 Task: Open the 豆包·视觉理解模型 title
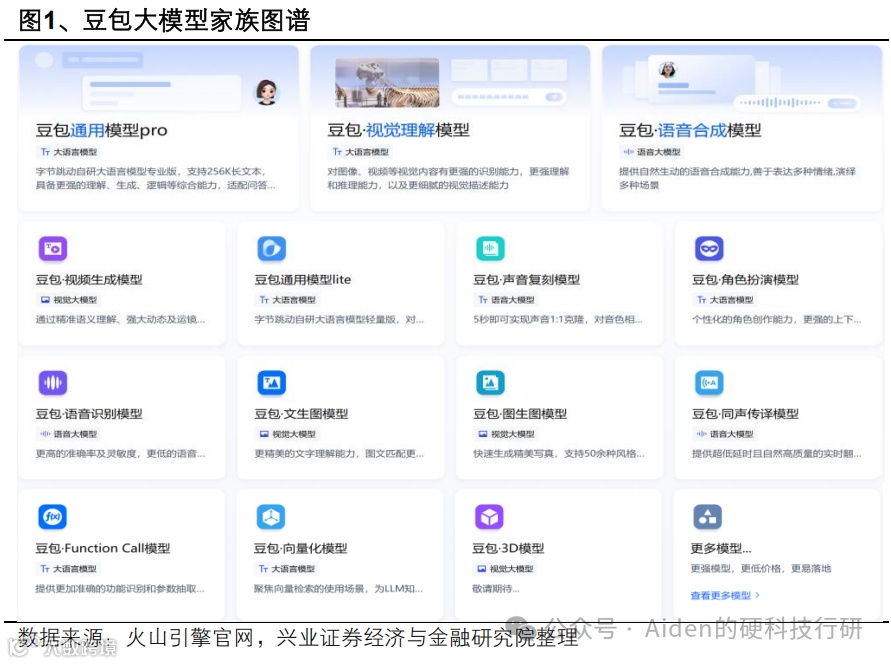tap(398, 130)
